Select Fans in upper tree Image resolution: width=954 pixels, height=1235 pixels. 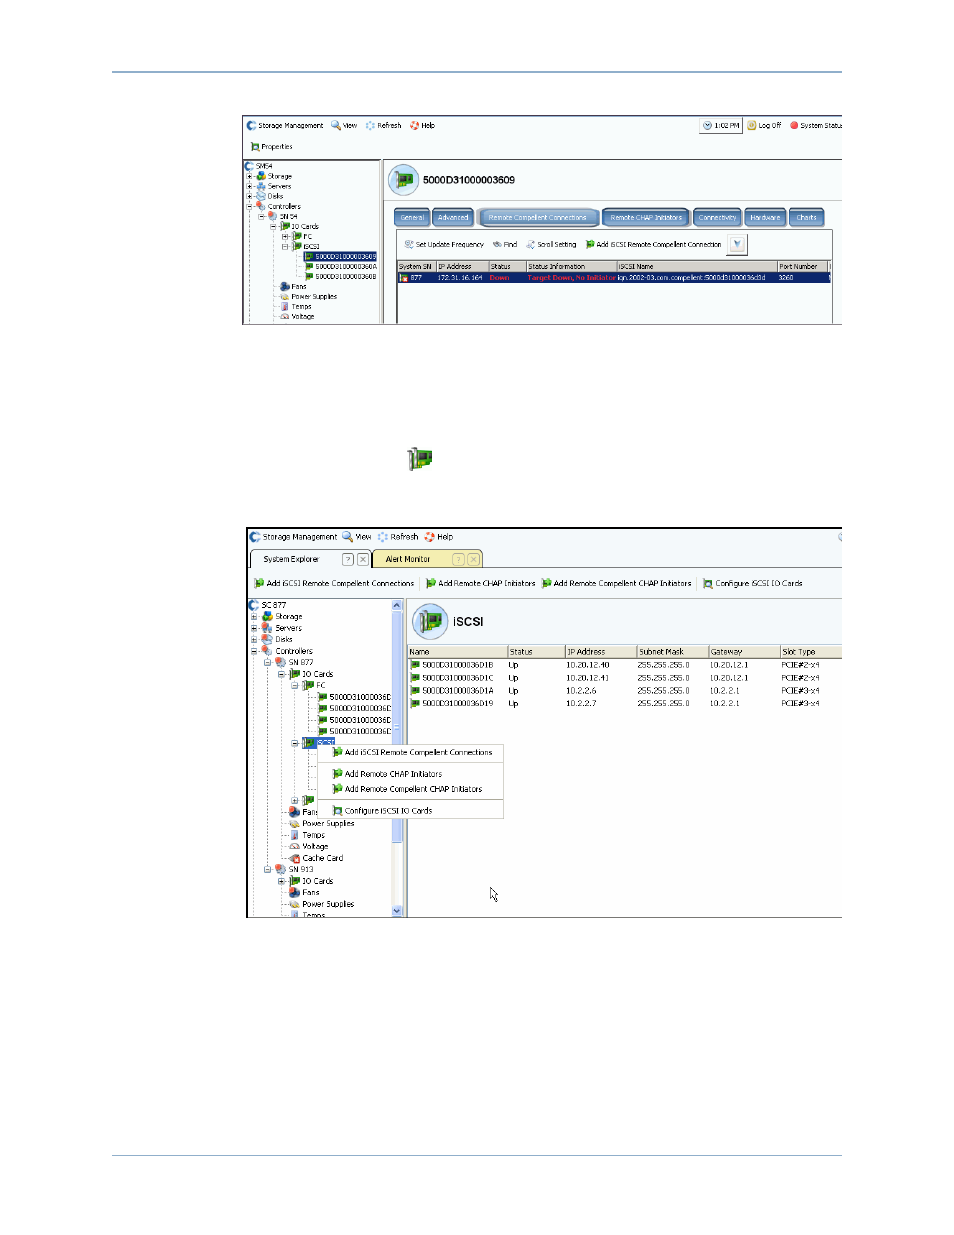293,287
